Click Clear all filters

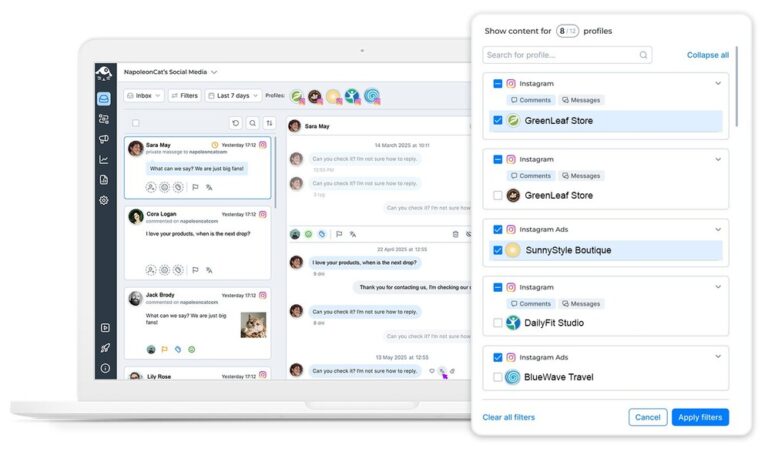tap(508, 417)
